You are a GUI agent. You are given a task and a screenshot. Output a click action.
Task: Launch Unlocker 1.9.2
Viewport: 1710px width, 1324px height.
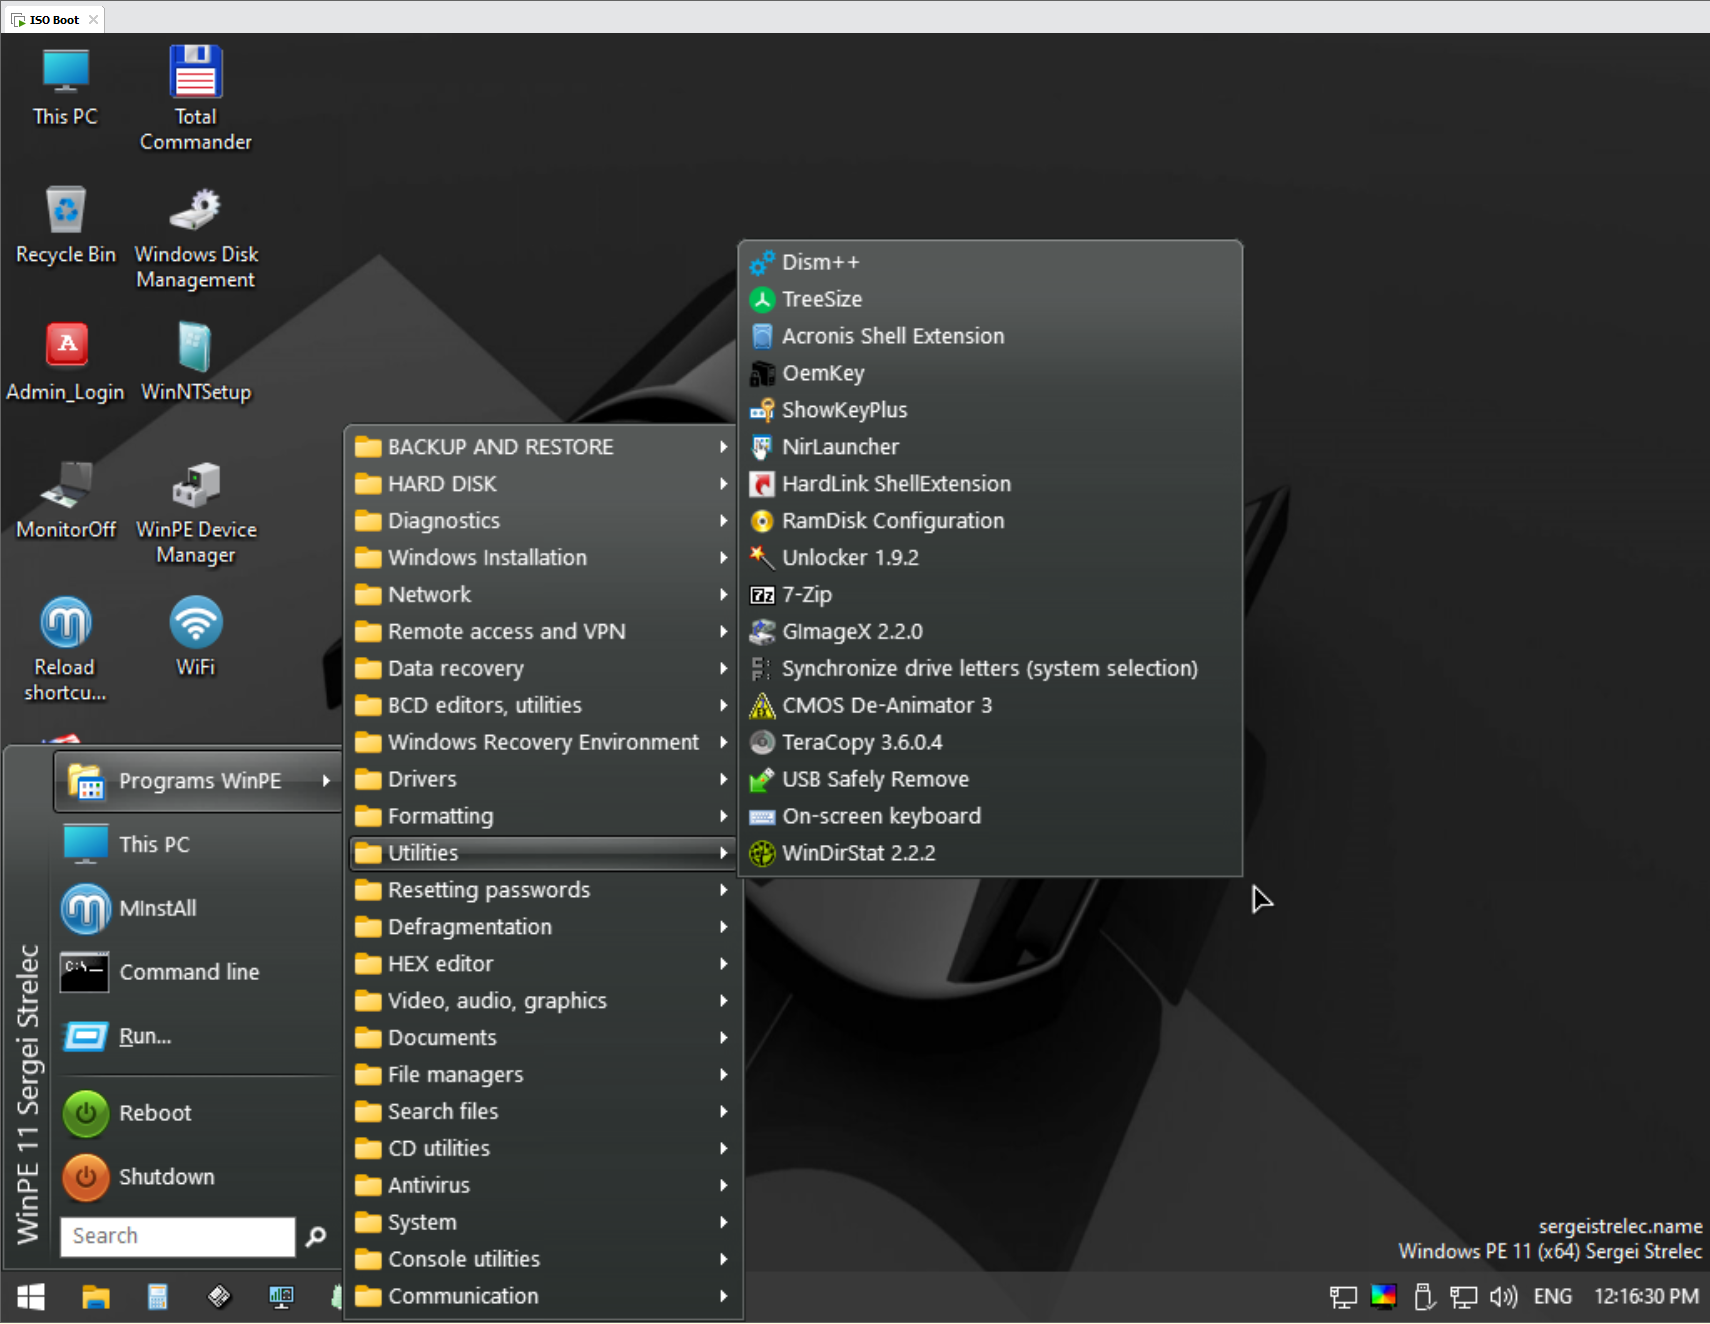pyautogui.click(x=990, y=558)
